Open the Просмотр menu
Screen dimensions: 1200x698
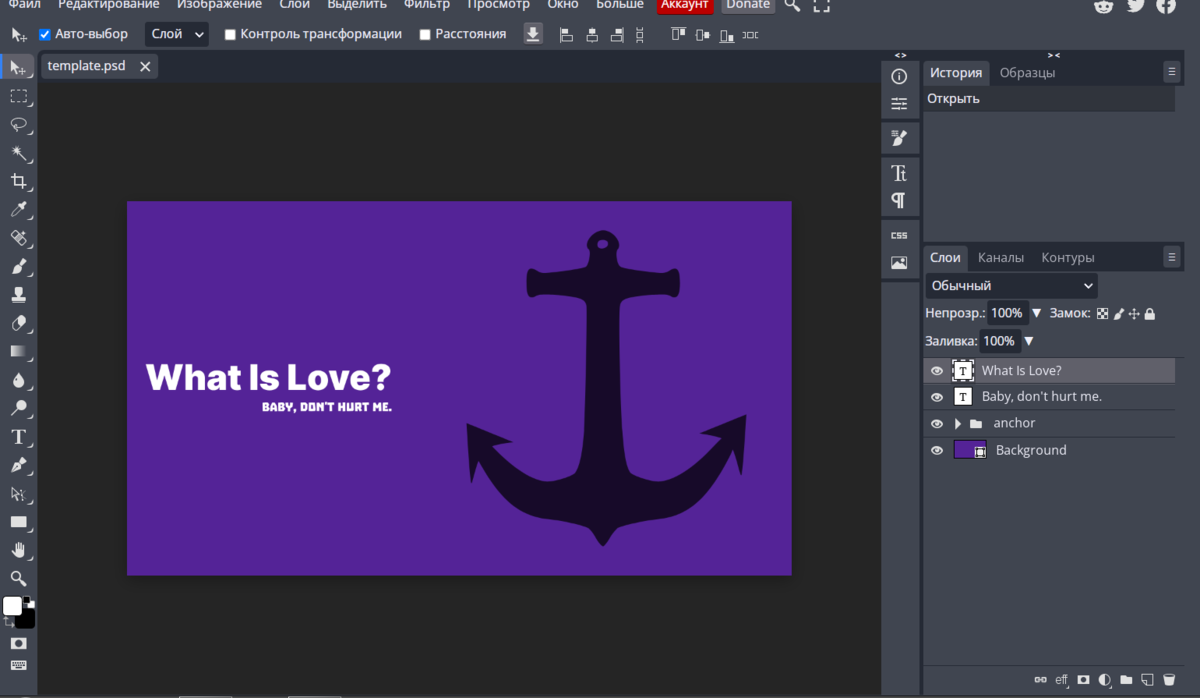click(x=498, y=5)
